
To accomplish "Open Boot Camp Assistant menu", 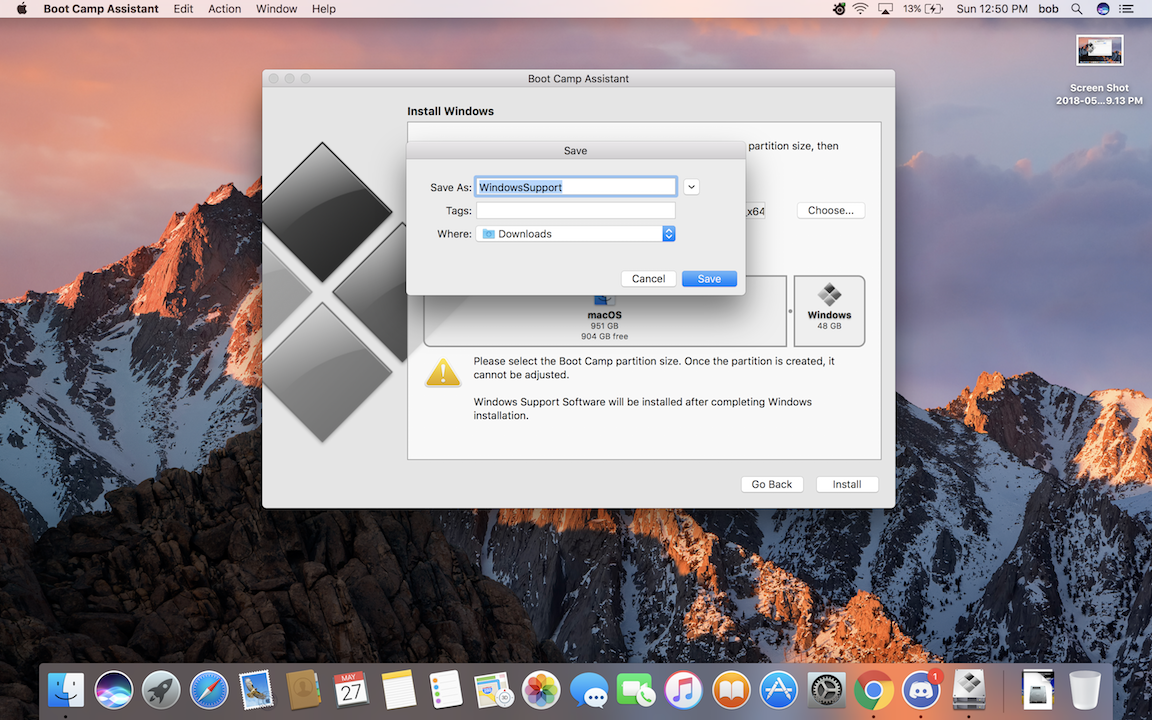I will (101, 9).
